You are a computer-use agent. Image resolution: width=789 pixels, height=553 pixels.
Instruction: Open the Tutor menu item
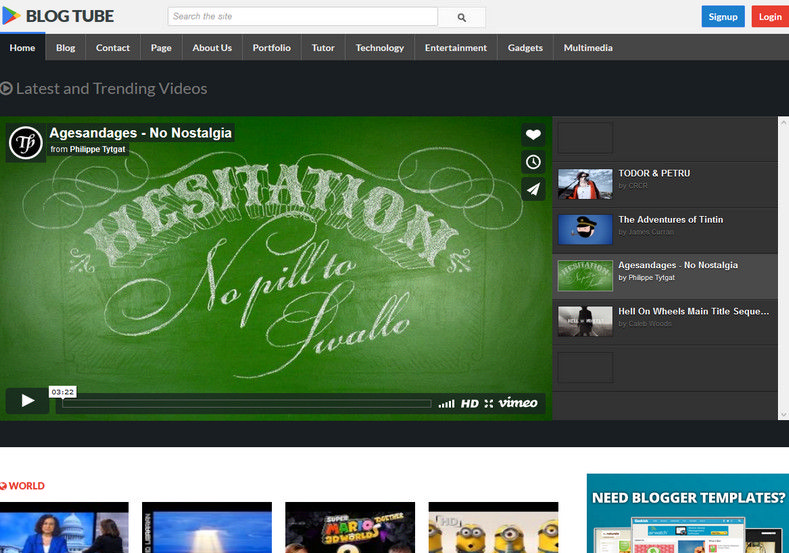point(323,48)
